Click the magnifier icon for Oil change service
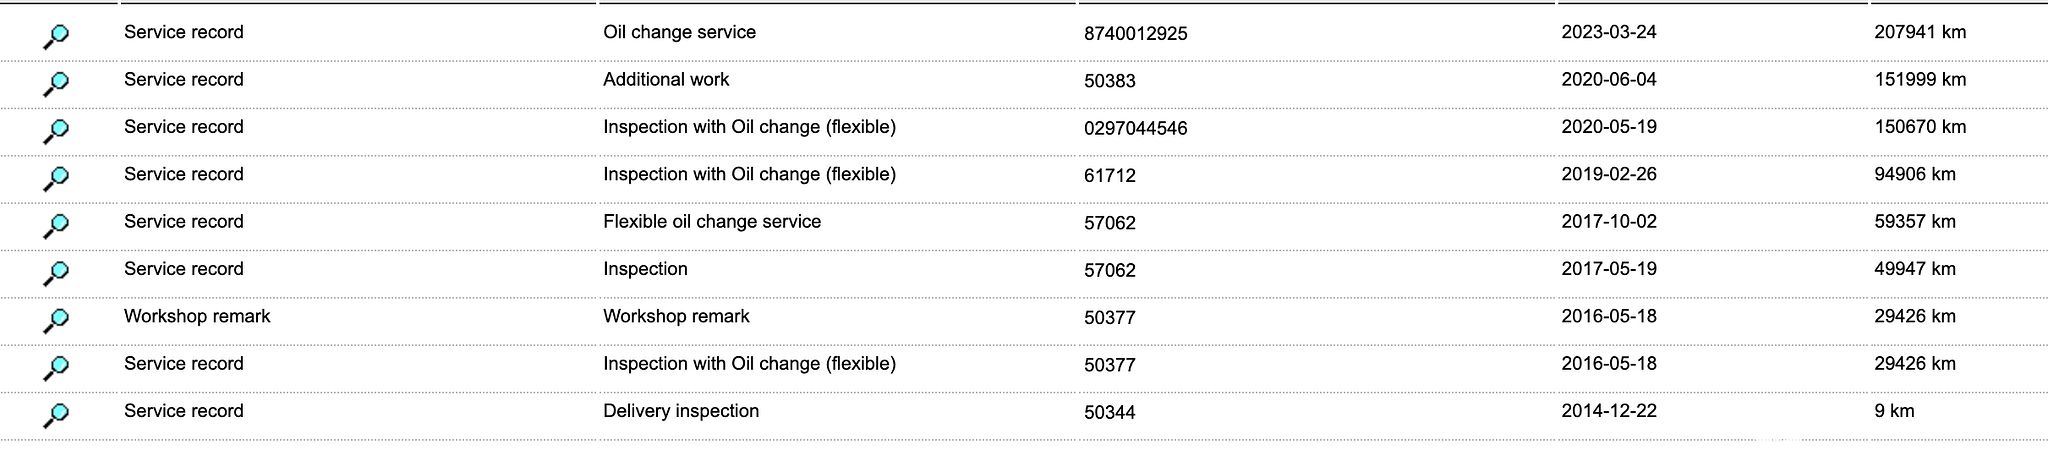The image size is (2048, 457). 57,36
